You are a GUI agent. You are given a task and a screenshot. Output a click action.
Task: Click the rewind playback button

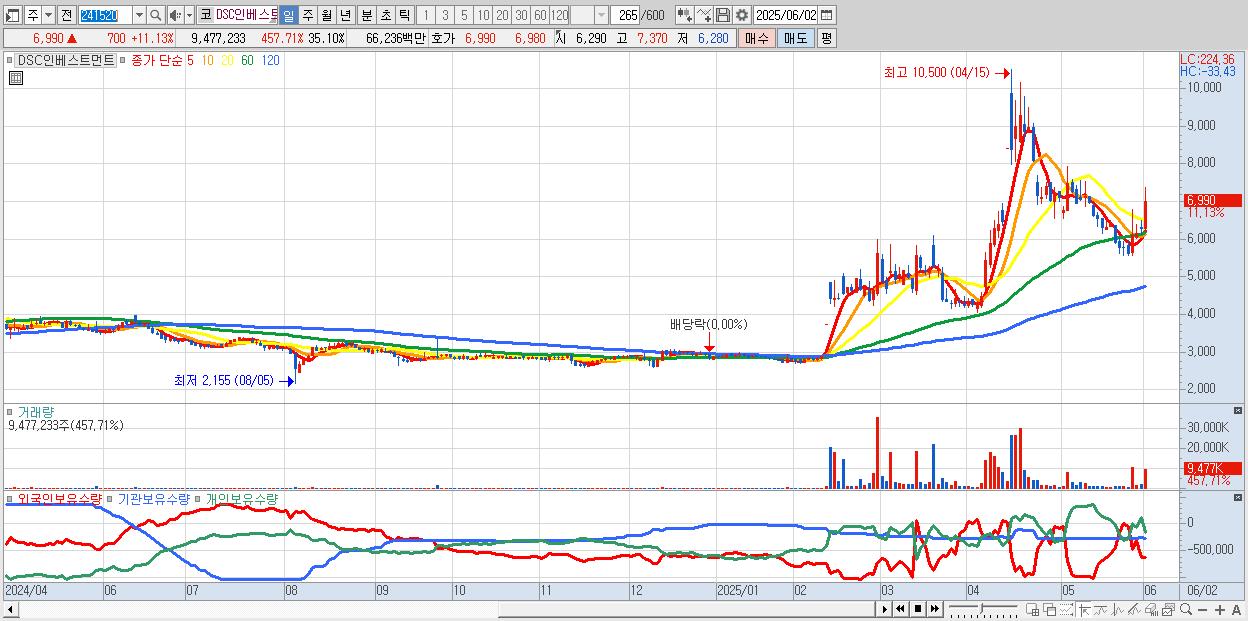coord(900,609)
